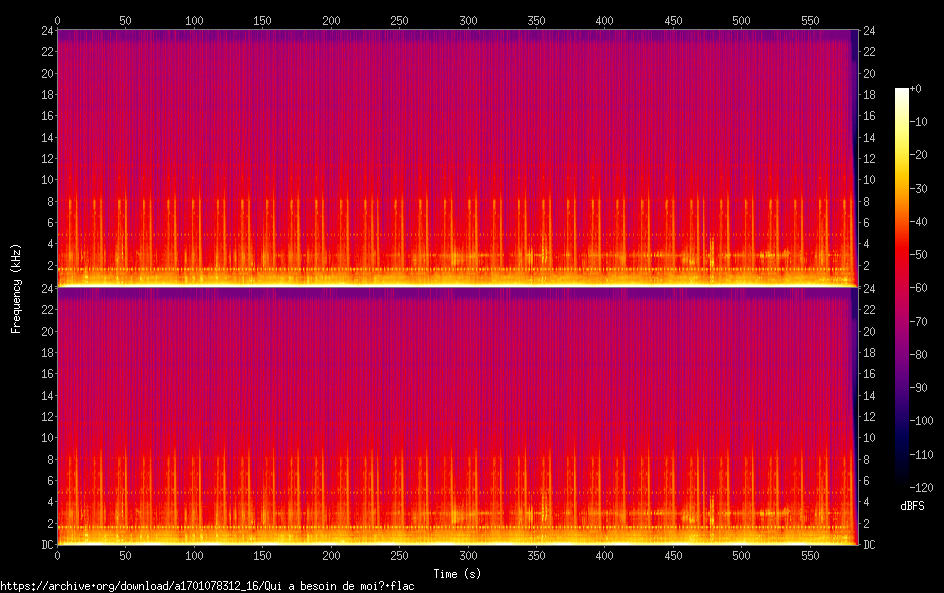Select the "-10" colorbar label

(919, 122)
